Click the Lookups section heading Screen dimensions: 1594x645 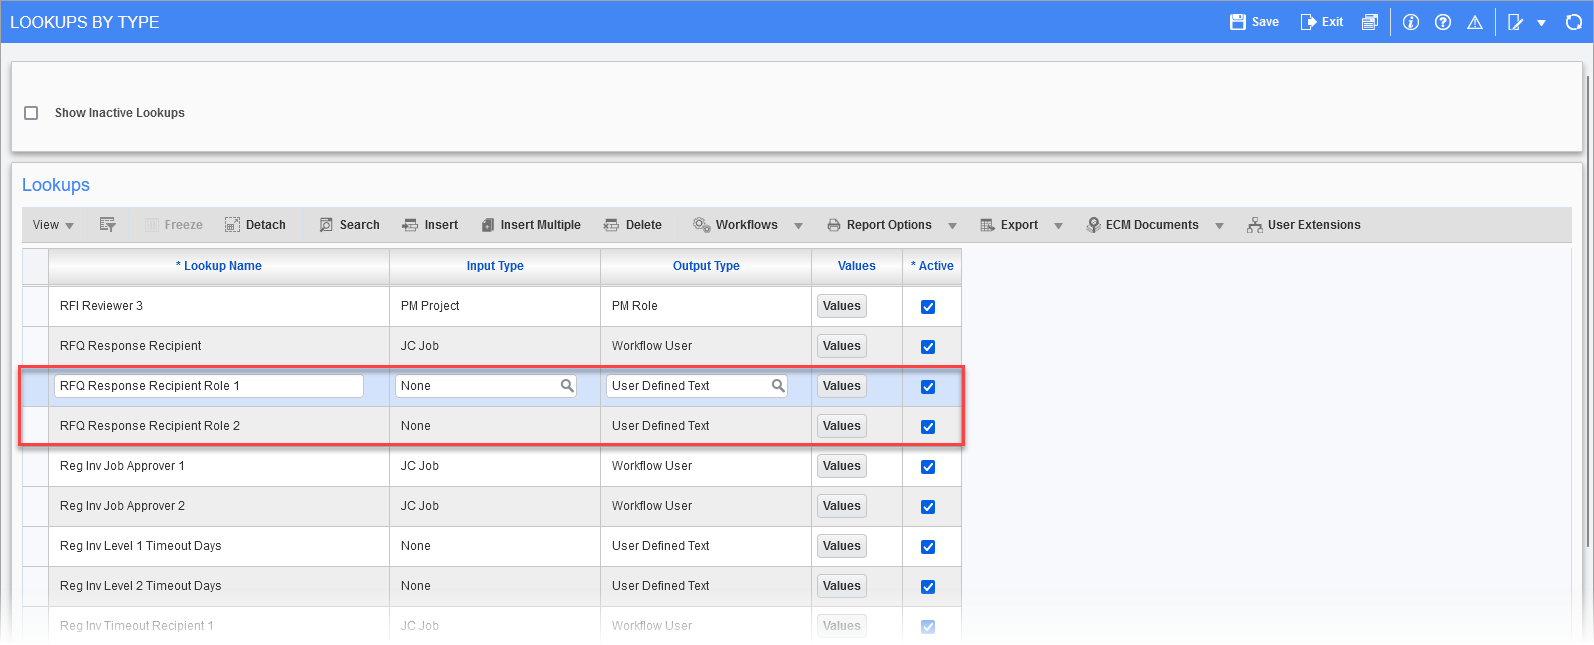pyautogui.click(x=56, y=185)
